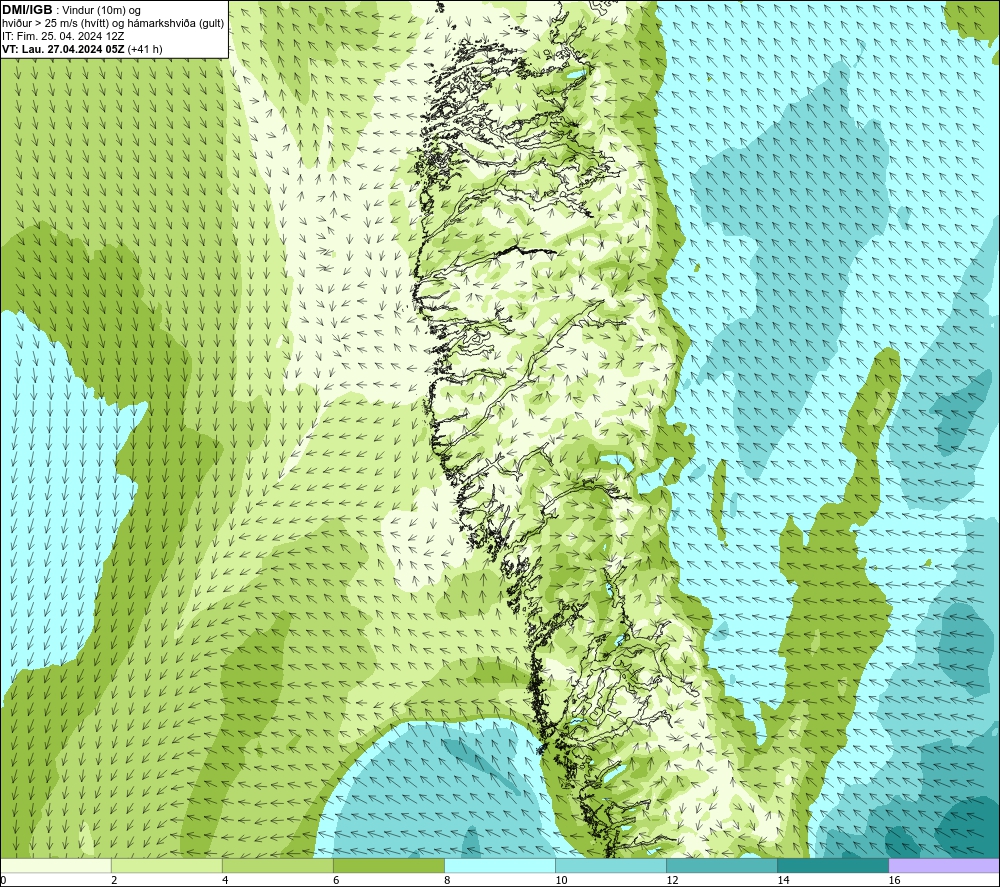Click the "0" scale label

4,880
